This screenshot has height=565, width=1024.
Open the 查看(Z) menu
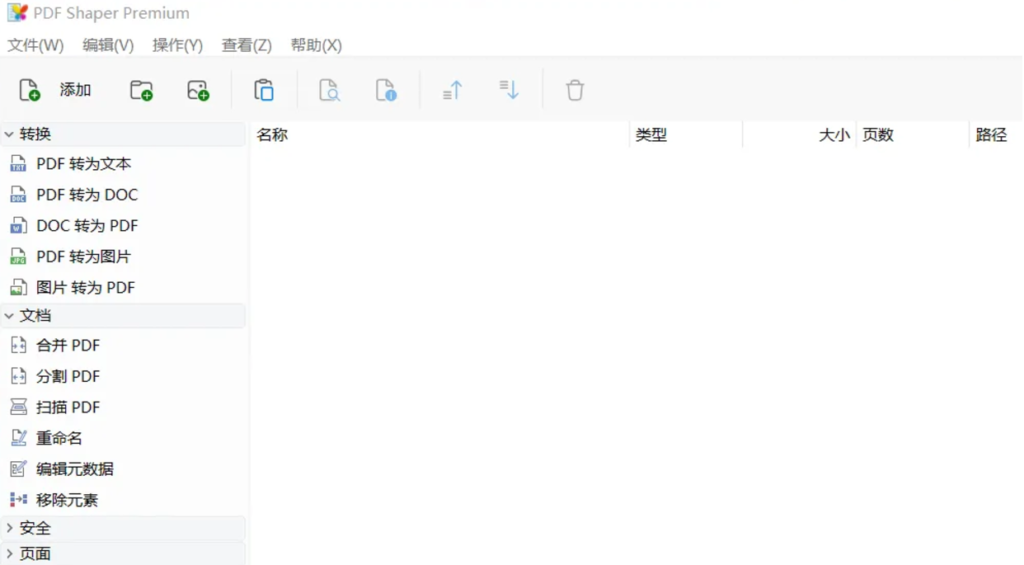point(246,45)
